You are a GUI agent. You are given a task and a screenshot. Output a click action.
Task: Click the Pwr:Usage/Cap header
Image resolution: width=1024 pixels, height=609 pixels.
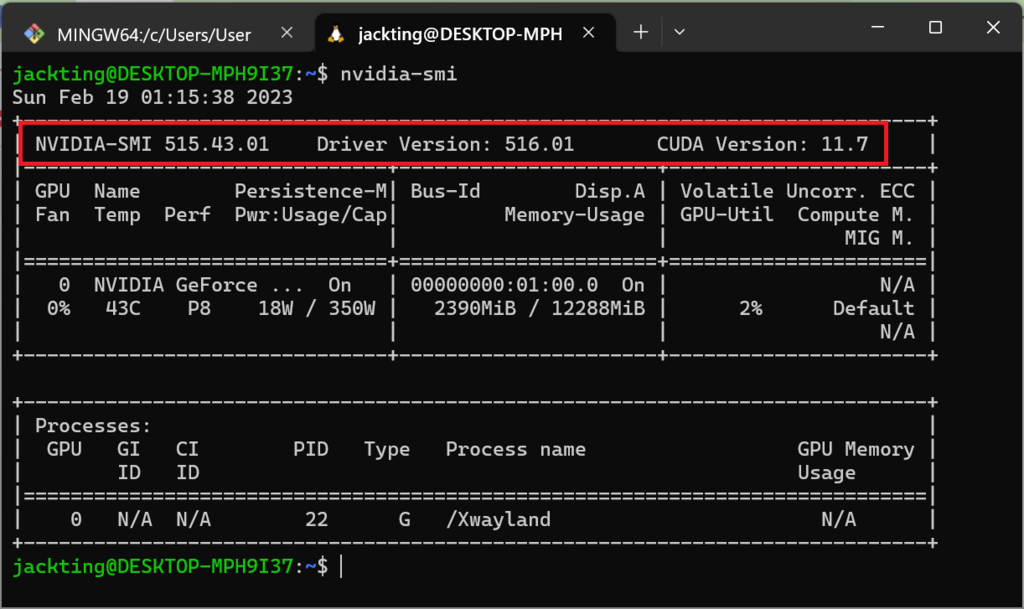311,215
